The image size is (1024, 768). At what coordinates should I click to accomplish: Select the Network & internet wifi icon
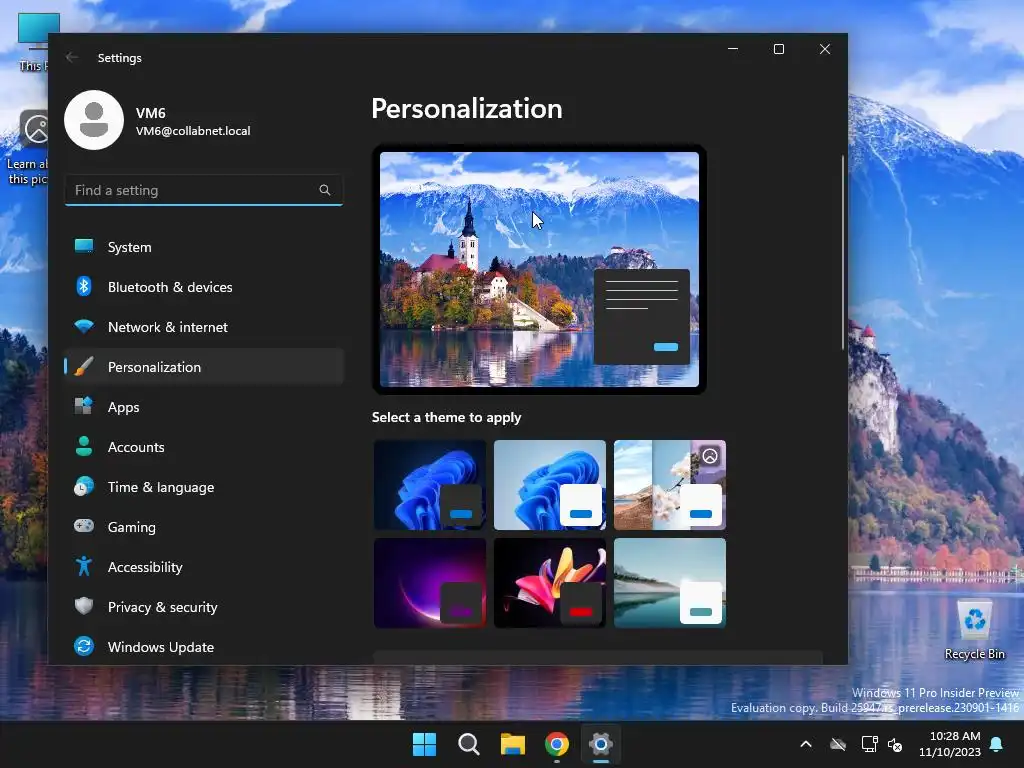click(84, 326)
